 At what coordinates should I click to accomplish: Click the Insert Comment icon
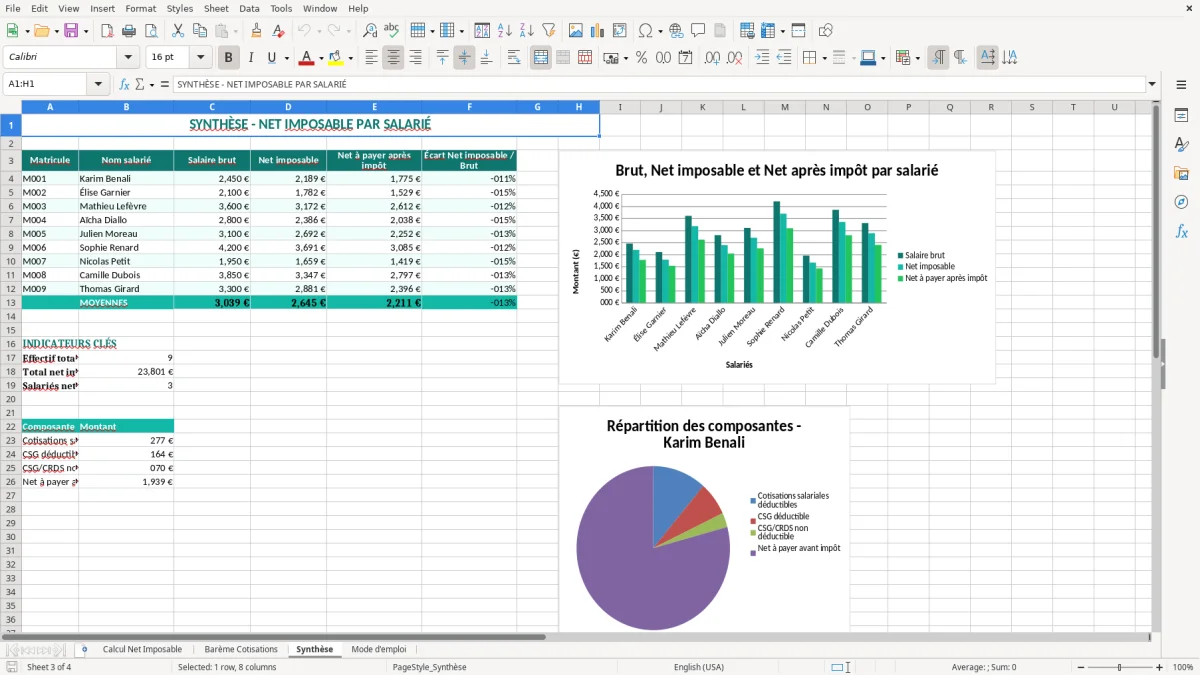click(x=698, y=31)
